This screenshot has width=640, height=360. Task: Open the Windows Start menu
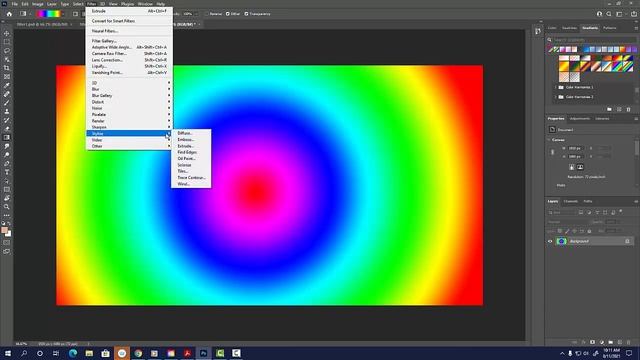coord(8,353)
